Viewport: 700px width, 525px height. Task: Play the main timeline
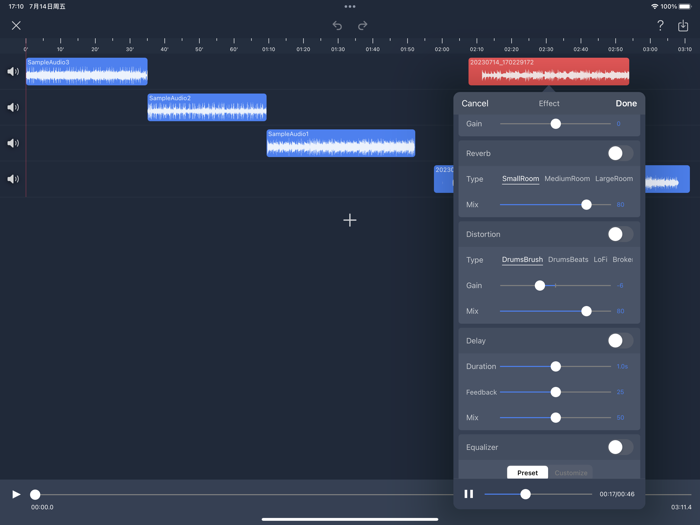coord(16,494)
